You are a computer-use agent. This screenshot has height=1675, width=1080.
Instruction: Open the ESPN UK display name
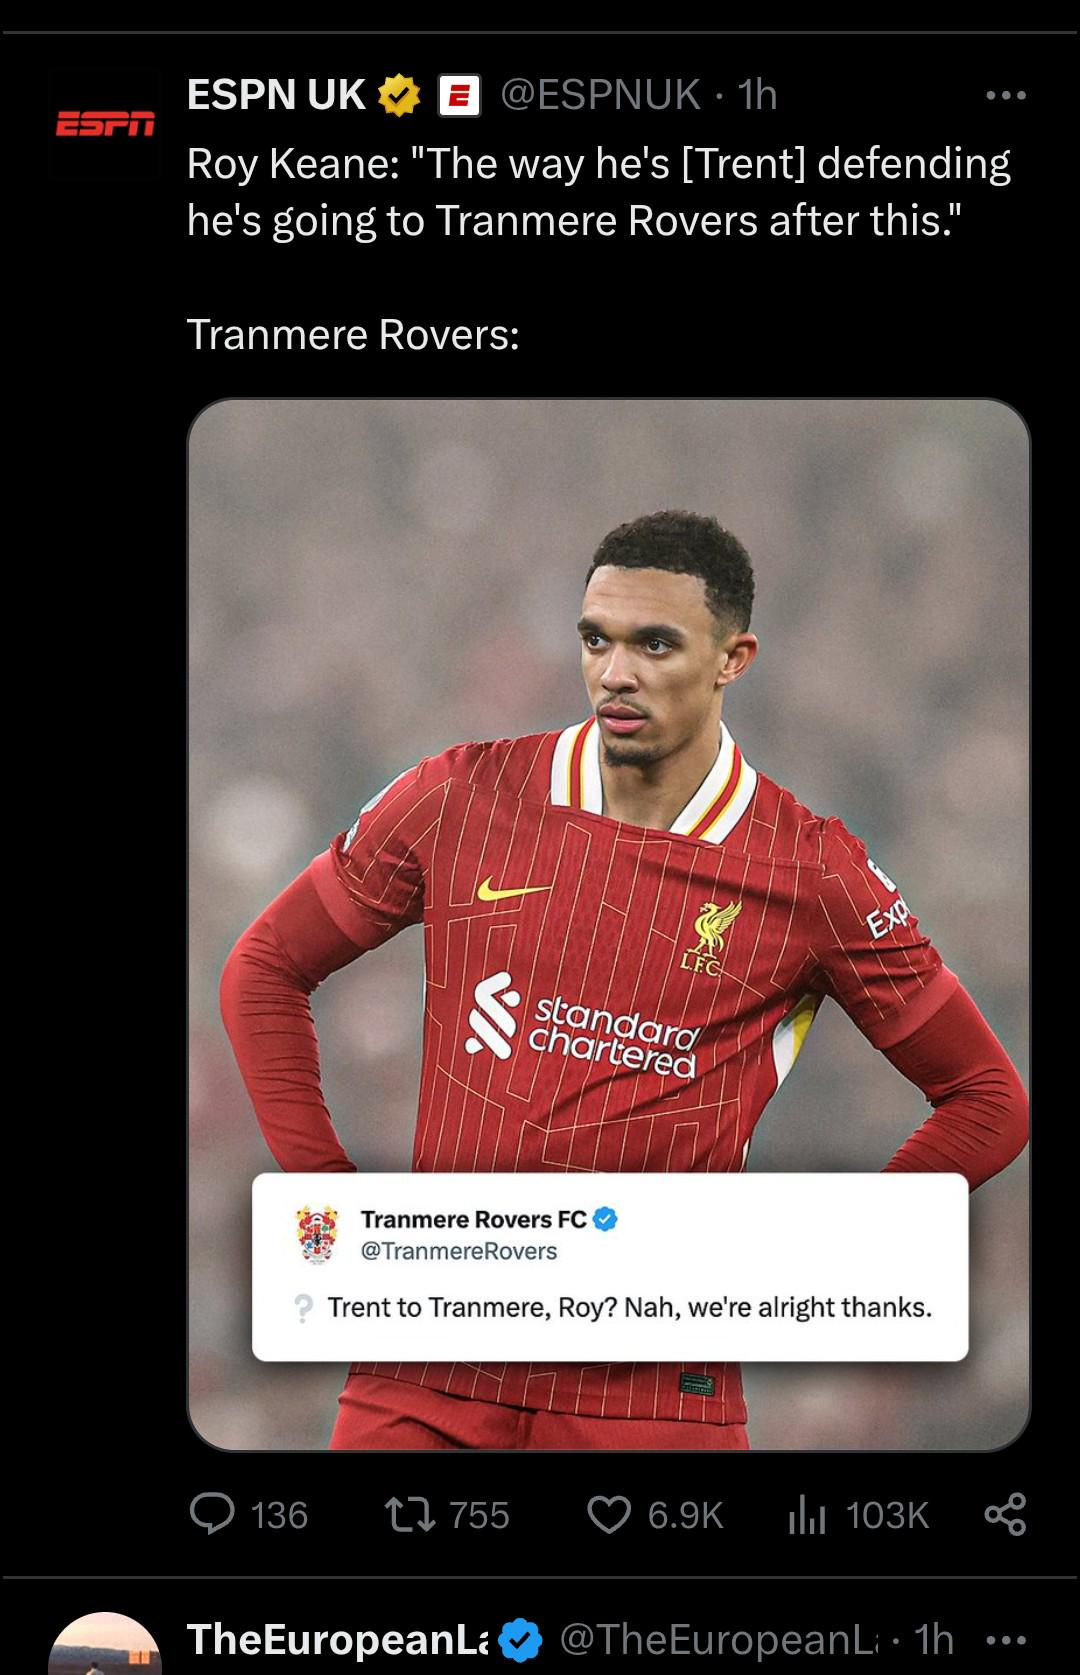coord(276,95)
